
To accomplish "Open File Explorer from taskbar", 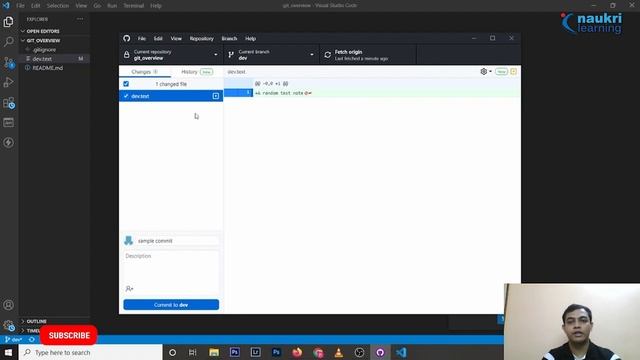I will [x=214, y=352].
